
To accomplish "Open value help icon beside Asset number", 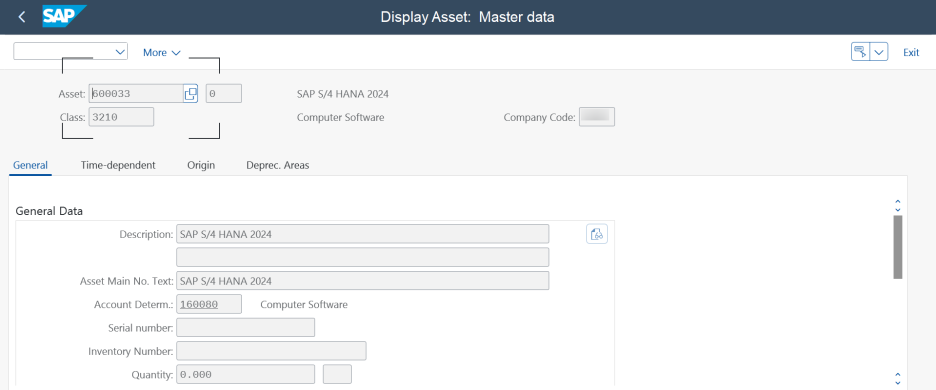I will point(190,94).
